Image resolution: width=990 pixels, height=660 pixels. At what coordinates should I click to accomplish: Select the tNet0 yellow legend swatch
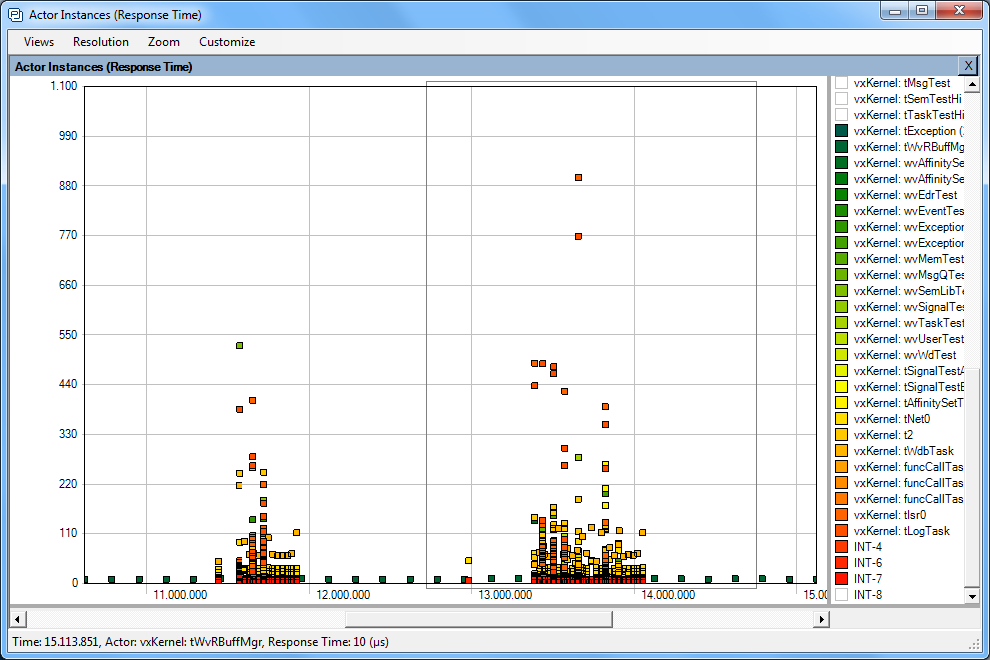click(x=842, y=419)
